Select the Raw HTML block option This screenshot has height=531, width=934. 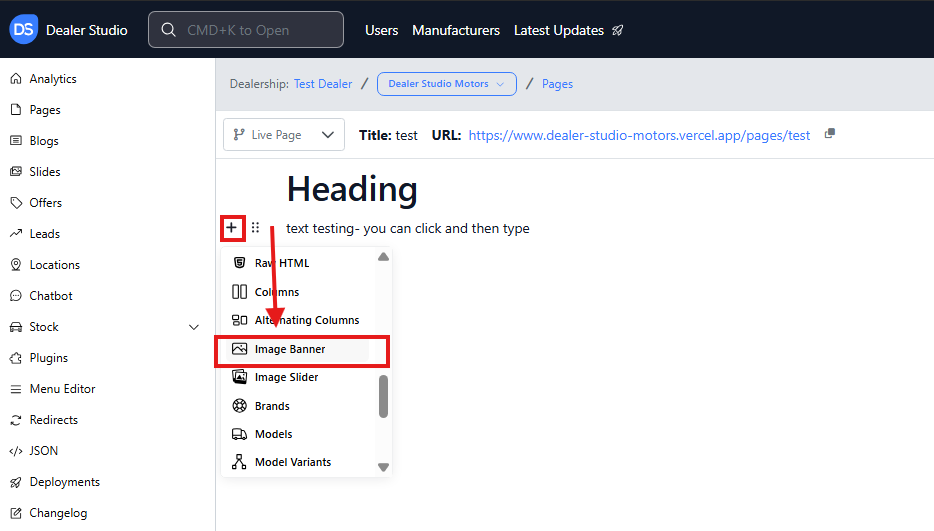click(x=281, y=263)
